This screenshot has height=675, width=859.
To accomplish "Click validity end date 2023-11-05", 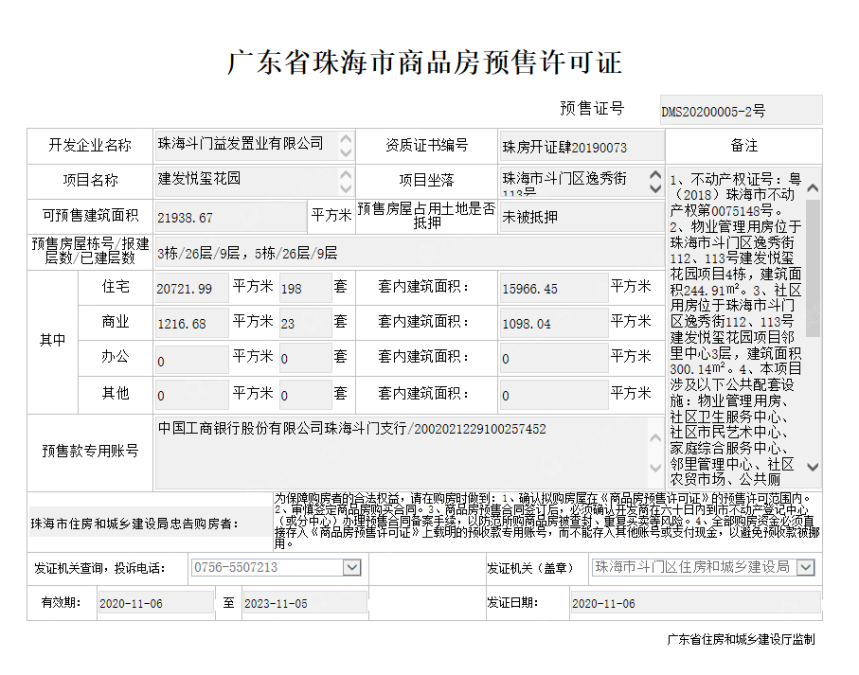I will point(305,603).
